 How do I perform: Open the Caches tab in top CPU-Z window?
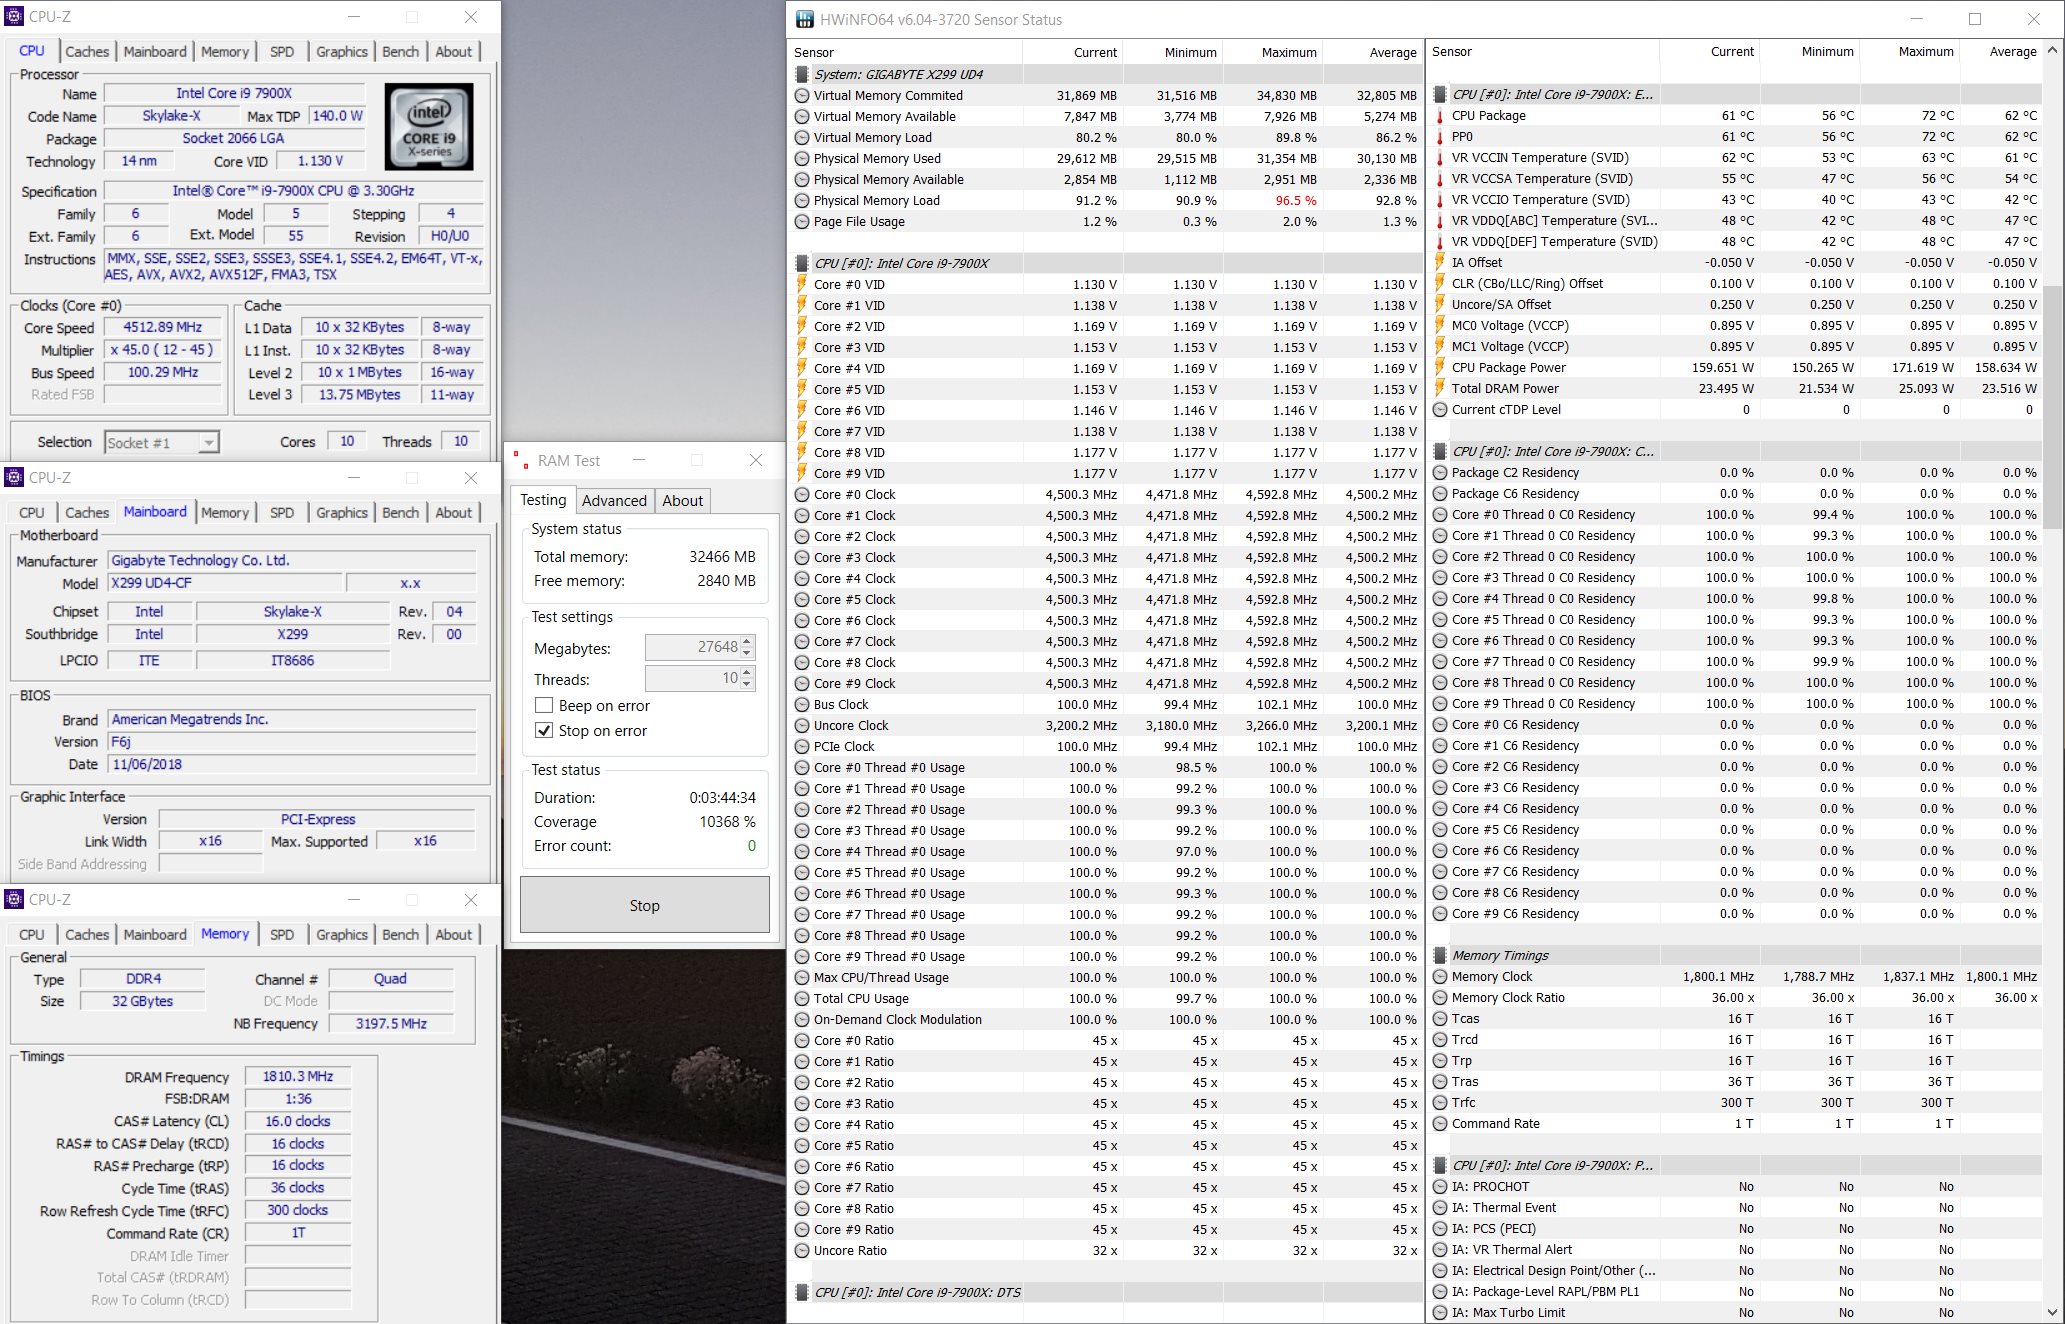pos(87,52)
